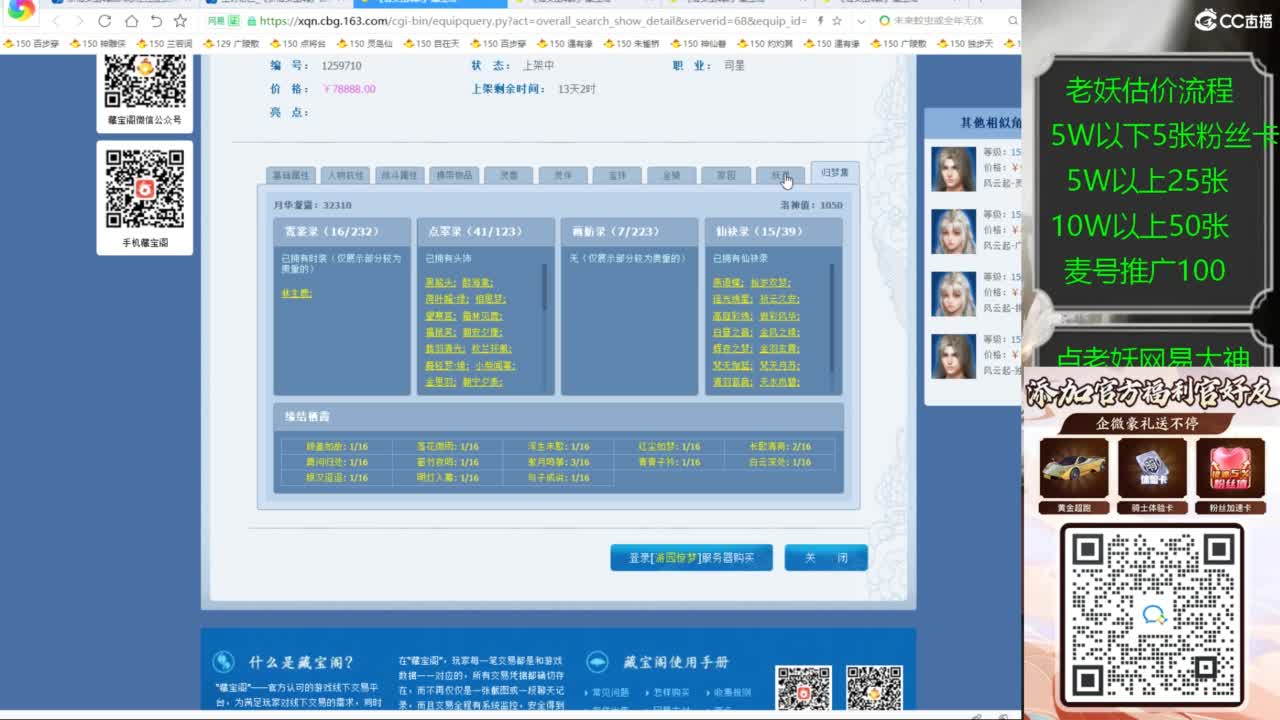Click the 登录[游园惊梦]服务器购买 button

(691, 558)
